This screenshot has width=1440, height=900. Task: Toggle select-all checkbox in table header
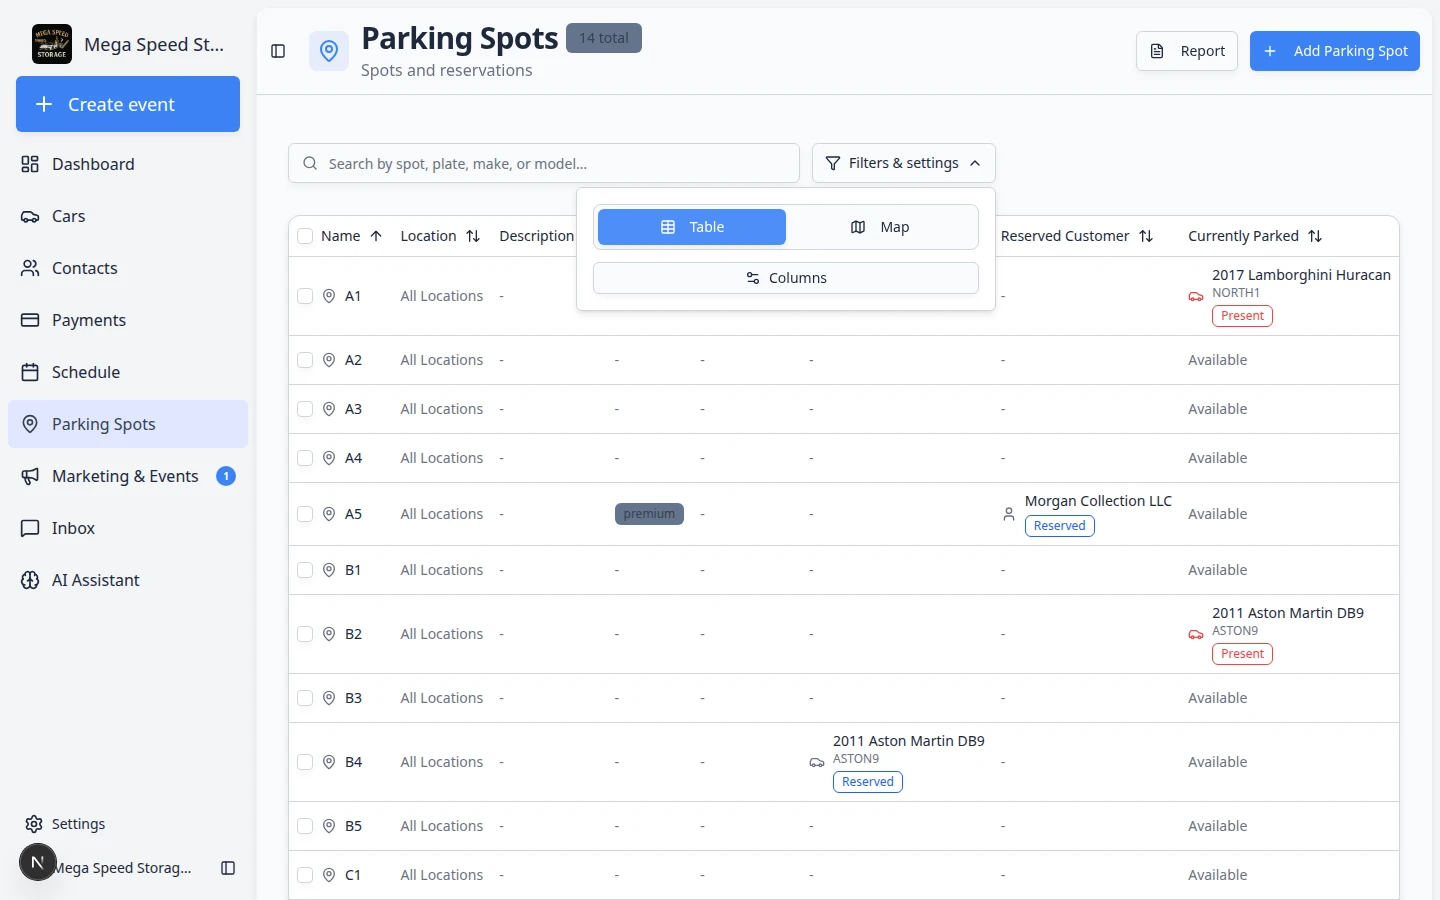click(305, 236)
